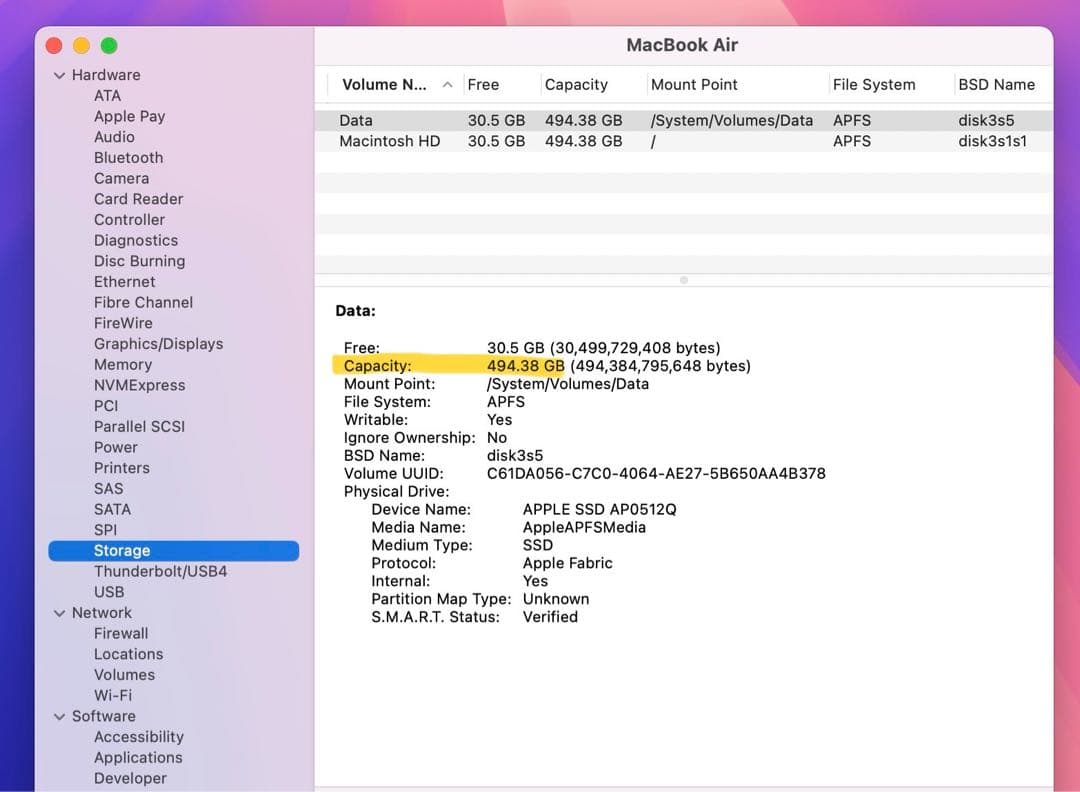The width and height of the screenshot is (1080, 792).
Task: Open Firewall network information
Action: [x=121, y=633]
